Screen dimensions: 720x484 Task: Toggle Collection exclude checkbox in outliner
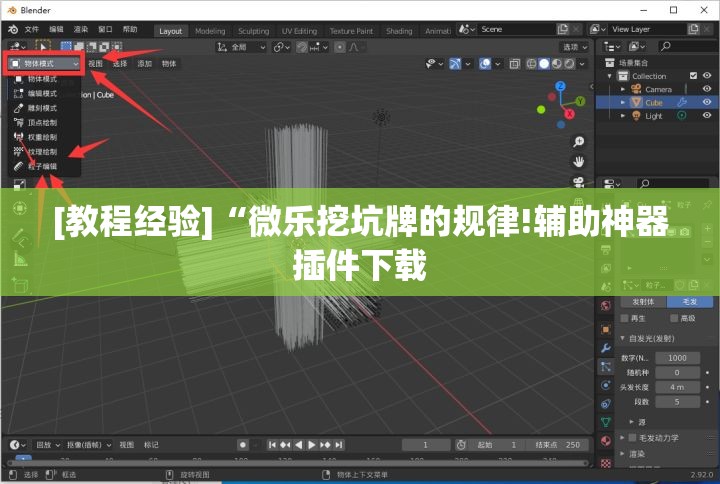pos(693,76)
